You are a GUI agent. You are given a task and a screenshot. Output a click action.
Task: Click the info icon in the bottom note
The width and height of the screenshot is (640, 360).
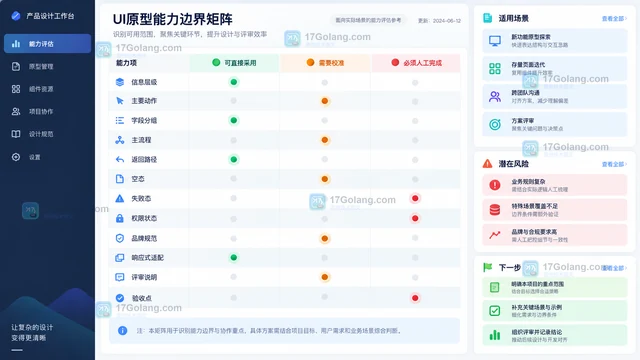point(122,331)
